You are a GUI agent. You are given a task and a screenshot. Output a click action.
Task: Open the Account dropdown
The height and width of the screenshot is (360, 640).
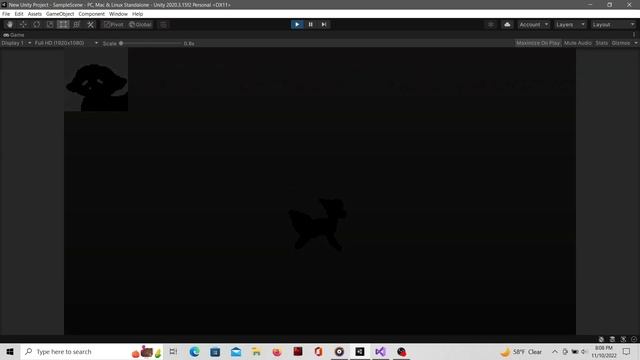pyautogui.click(x=533, y=24)
